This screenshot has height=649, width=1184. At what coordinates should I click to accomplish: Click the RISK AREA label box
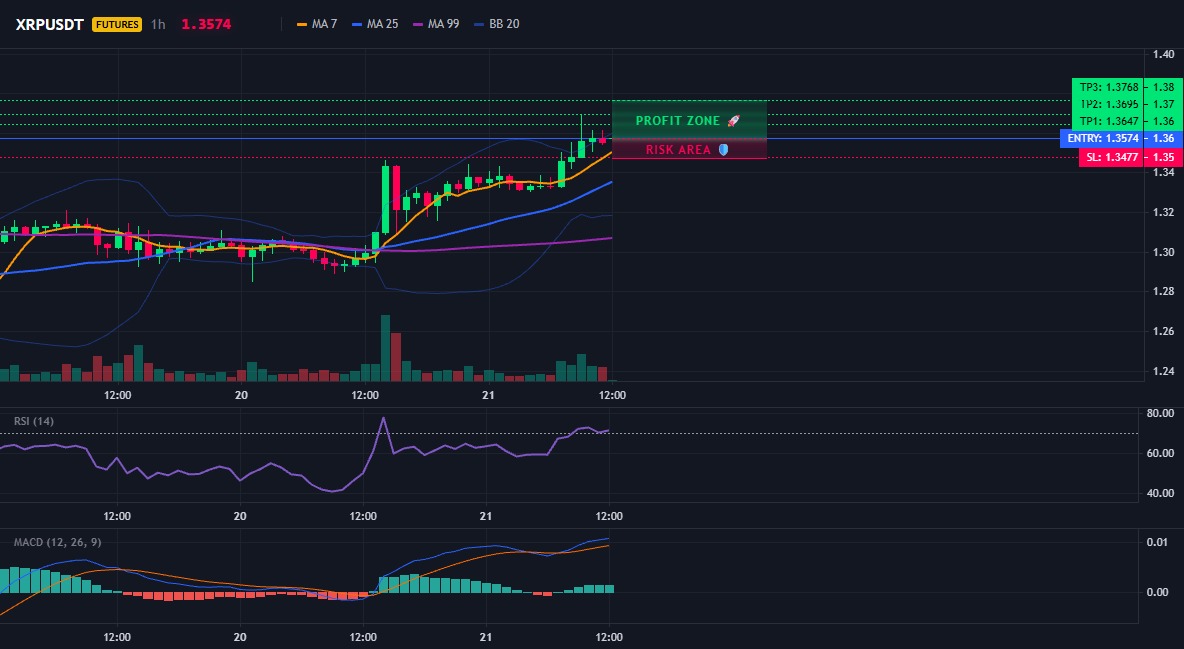[x=689, y=150]
